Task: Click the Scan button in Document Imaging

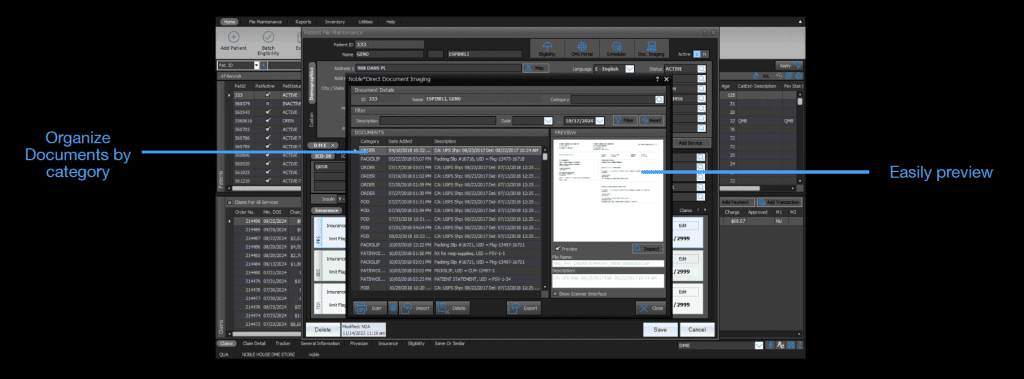Action: [x=370, y=307]
